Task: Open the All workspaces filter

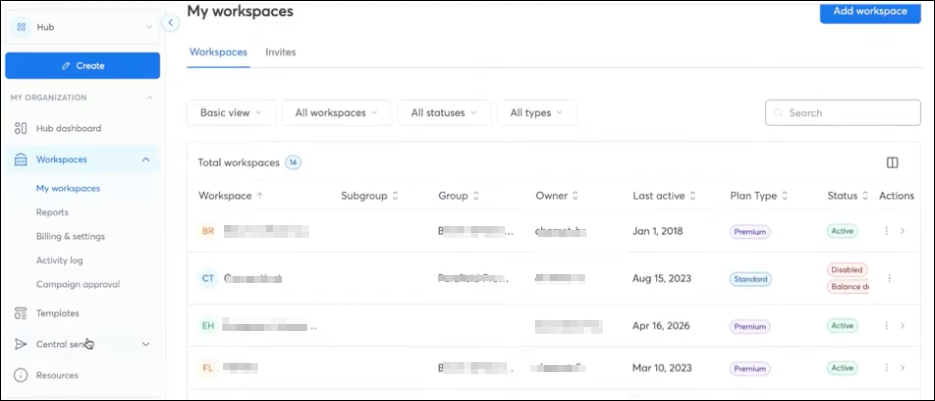Action: click(336, 113)
